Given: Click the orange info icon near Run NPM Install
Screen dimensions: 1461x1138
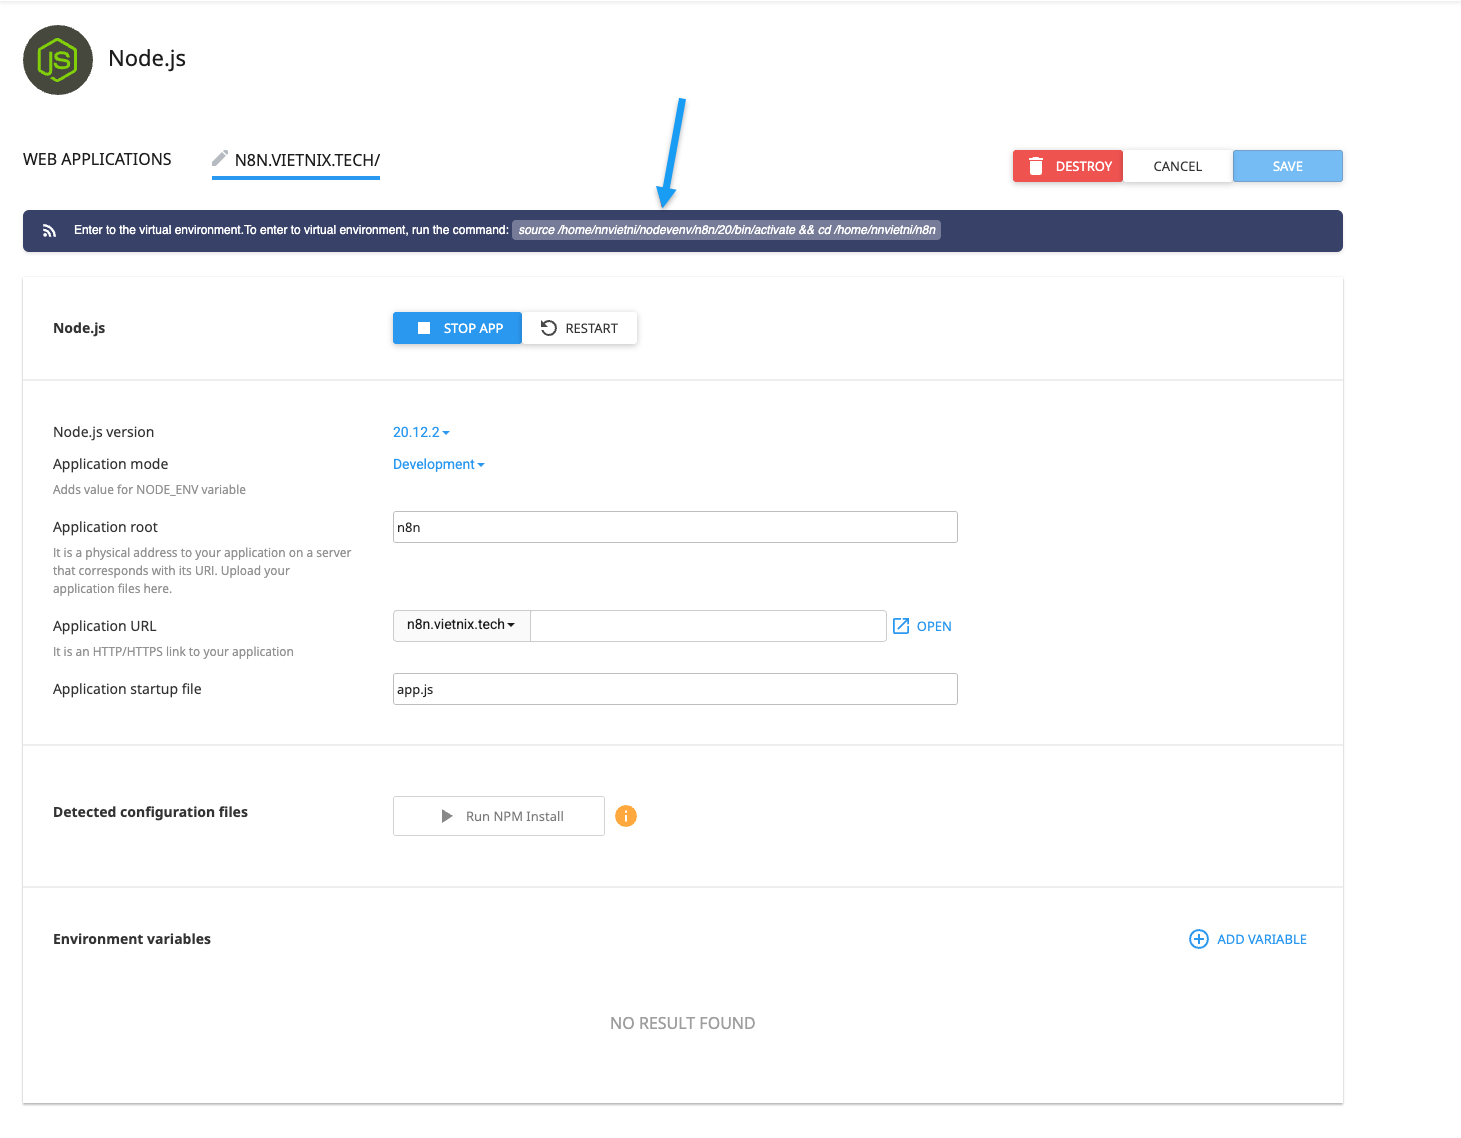Looking at the screenshot, I should click(626, 816).
